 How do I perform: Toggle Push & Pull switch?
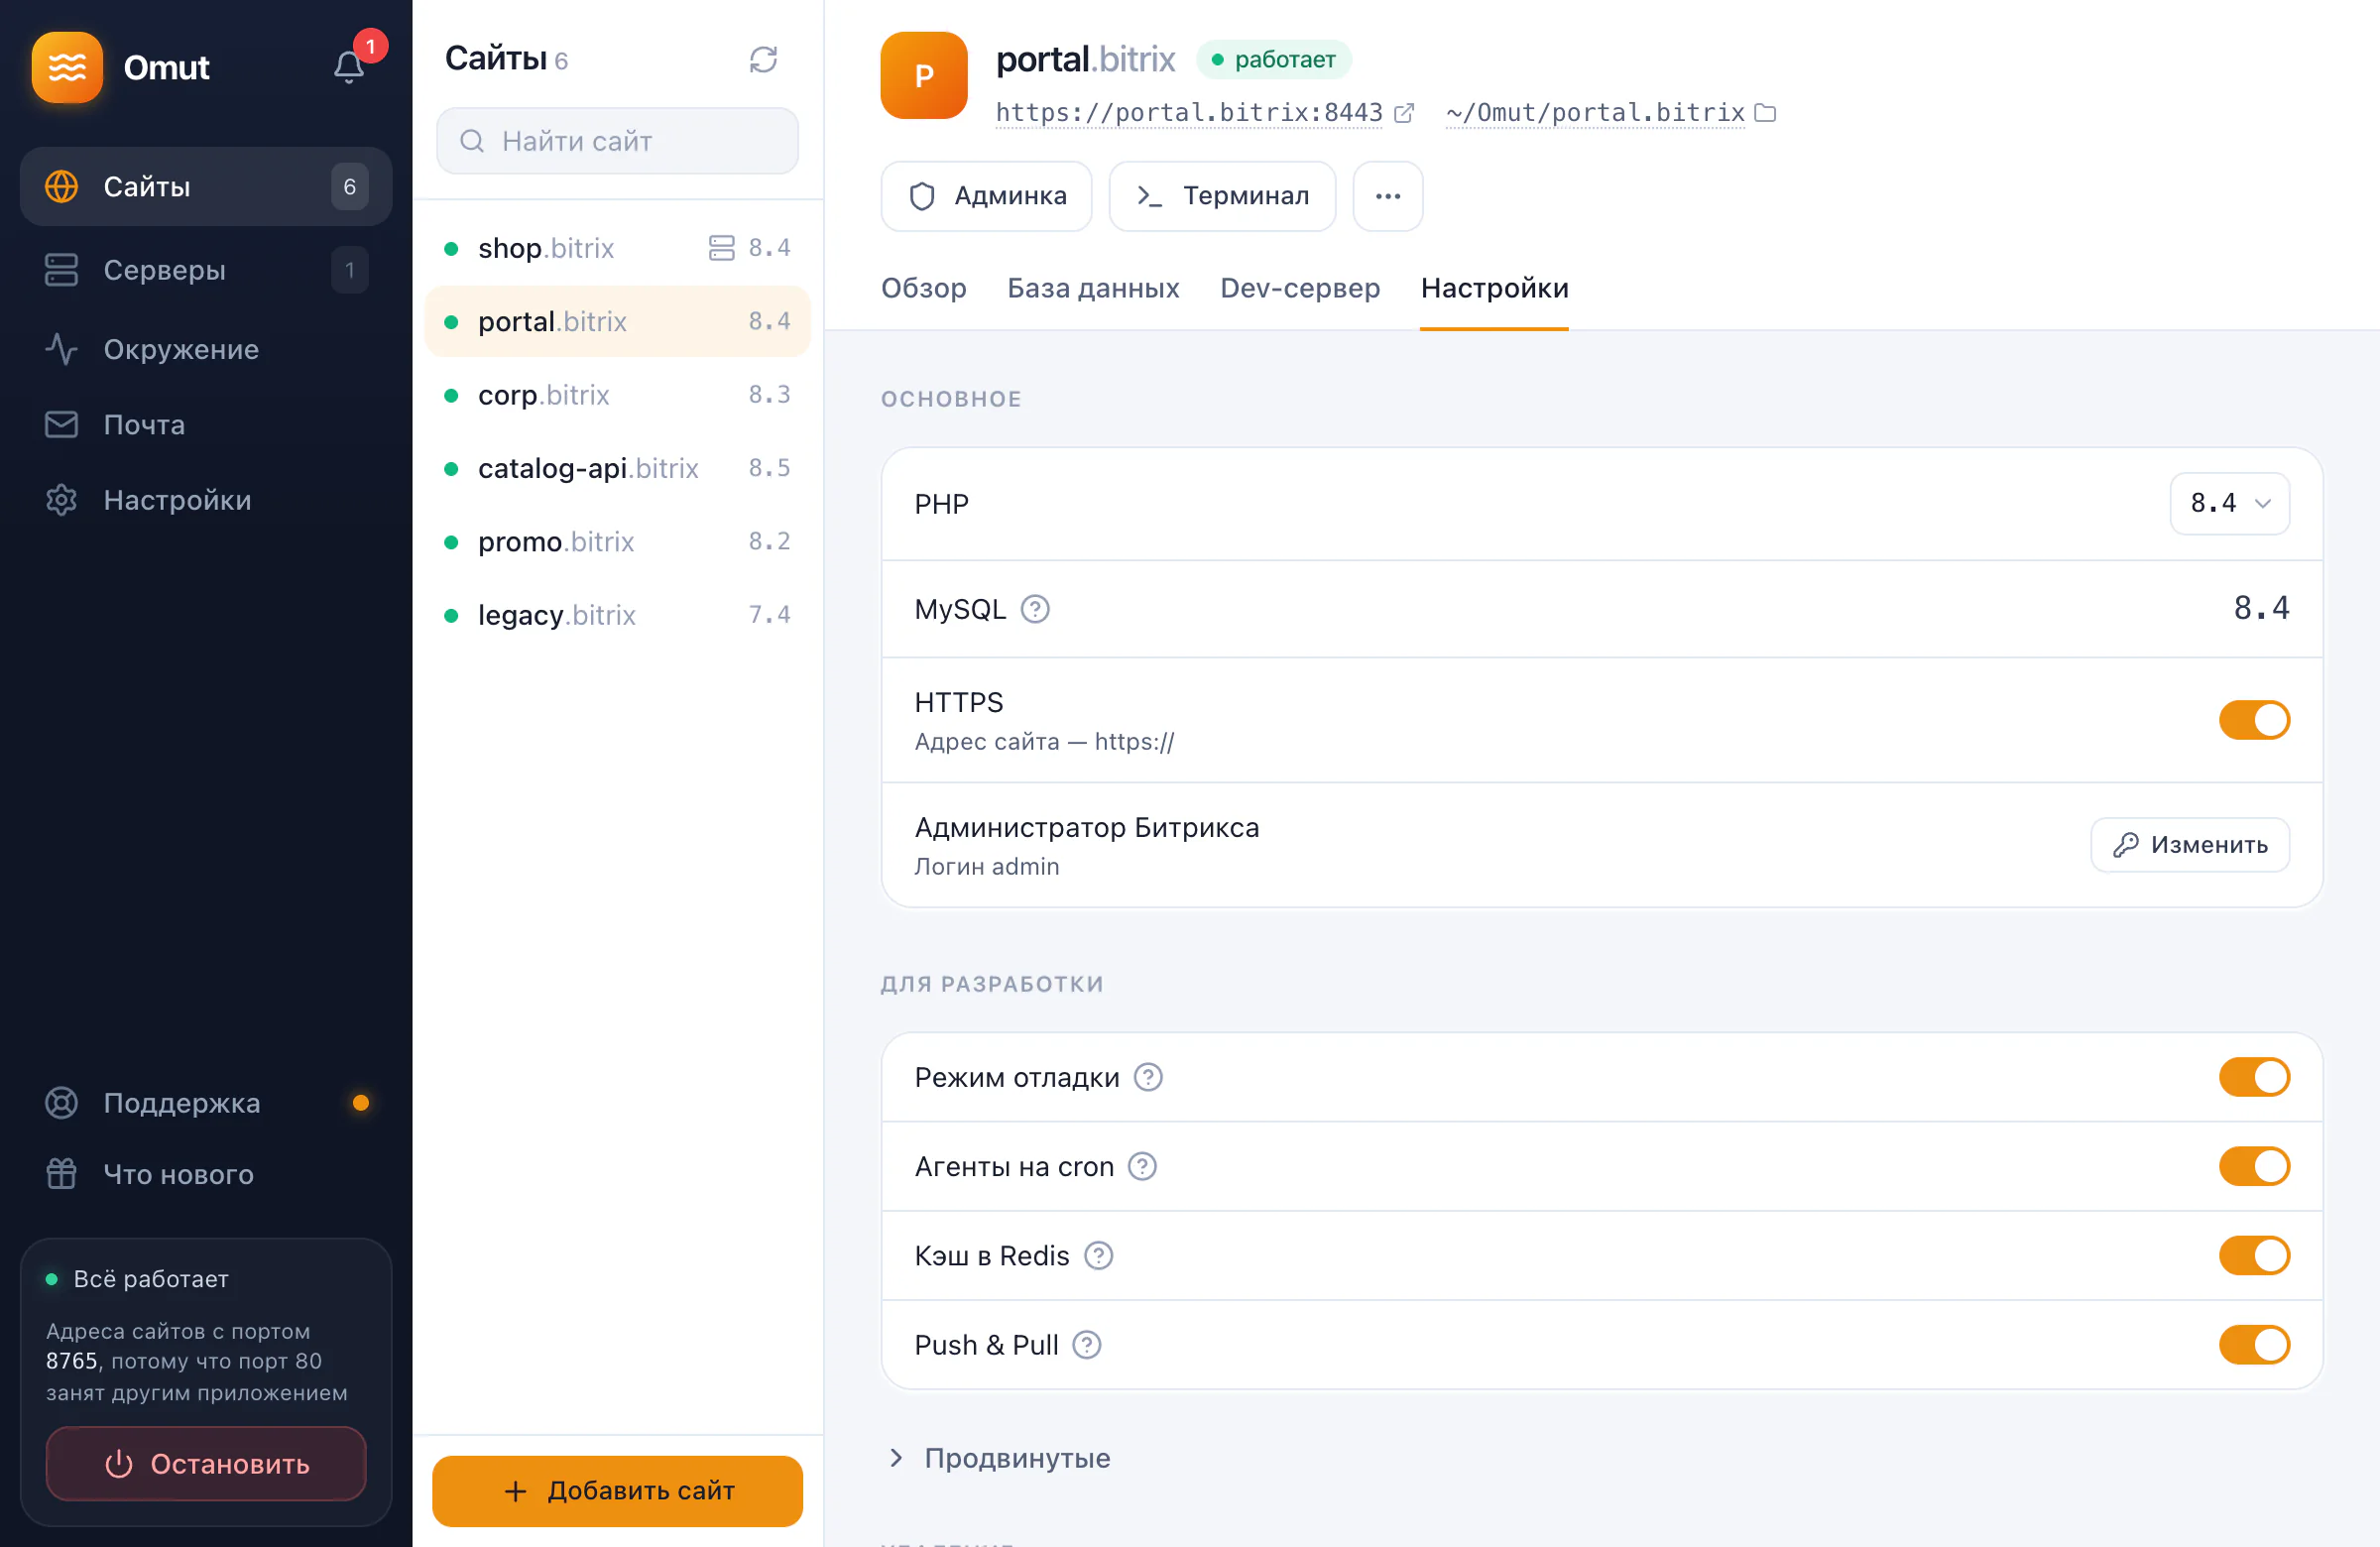click(2253, 1345)
